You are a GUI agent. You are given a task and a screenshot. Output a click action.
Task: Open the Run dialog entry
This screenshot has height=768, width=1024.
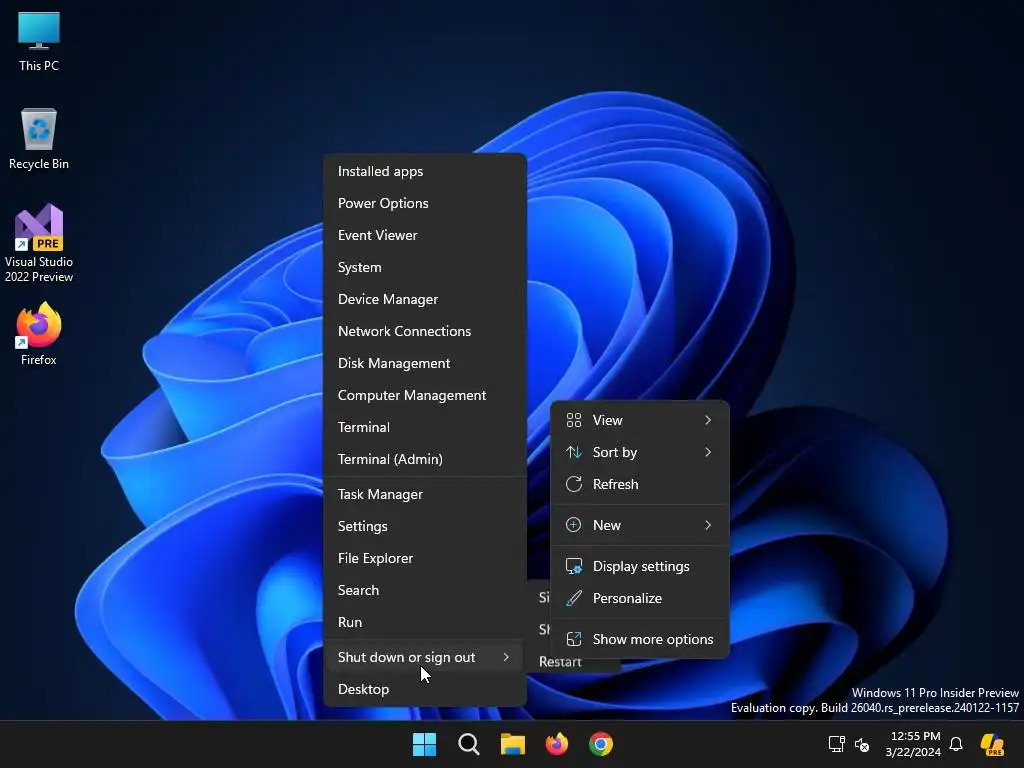click(425, 622)
